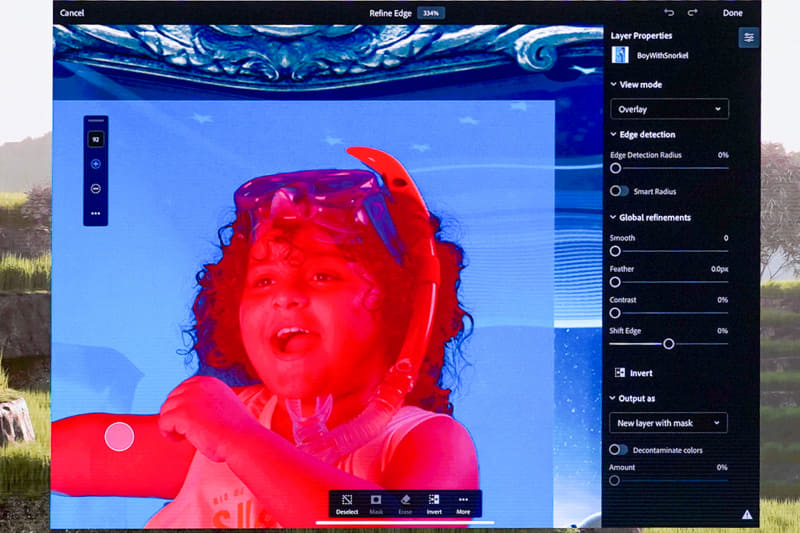
Task: Adjust the Amount slider handle
Action: click(x=615, y=480)
